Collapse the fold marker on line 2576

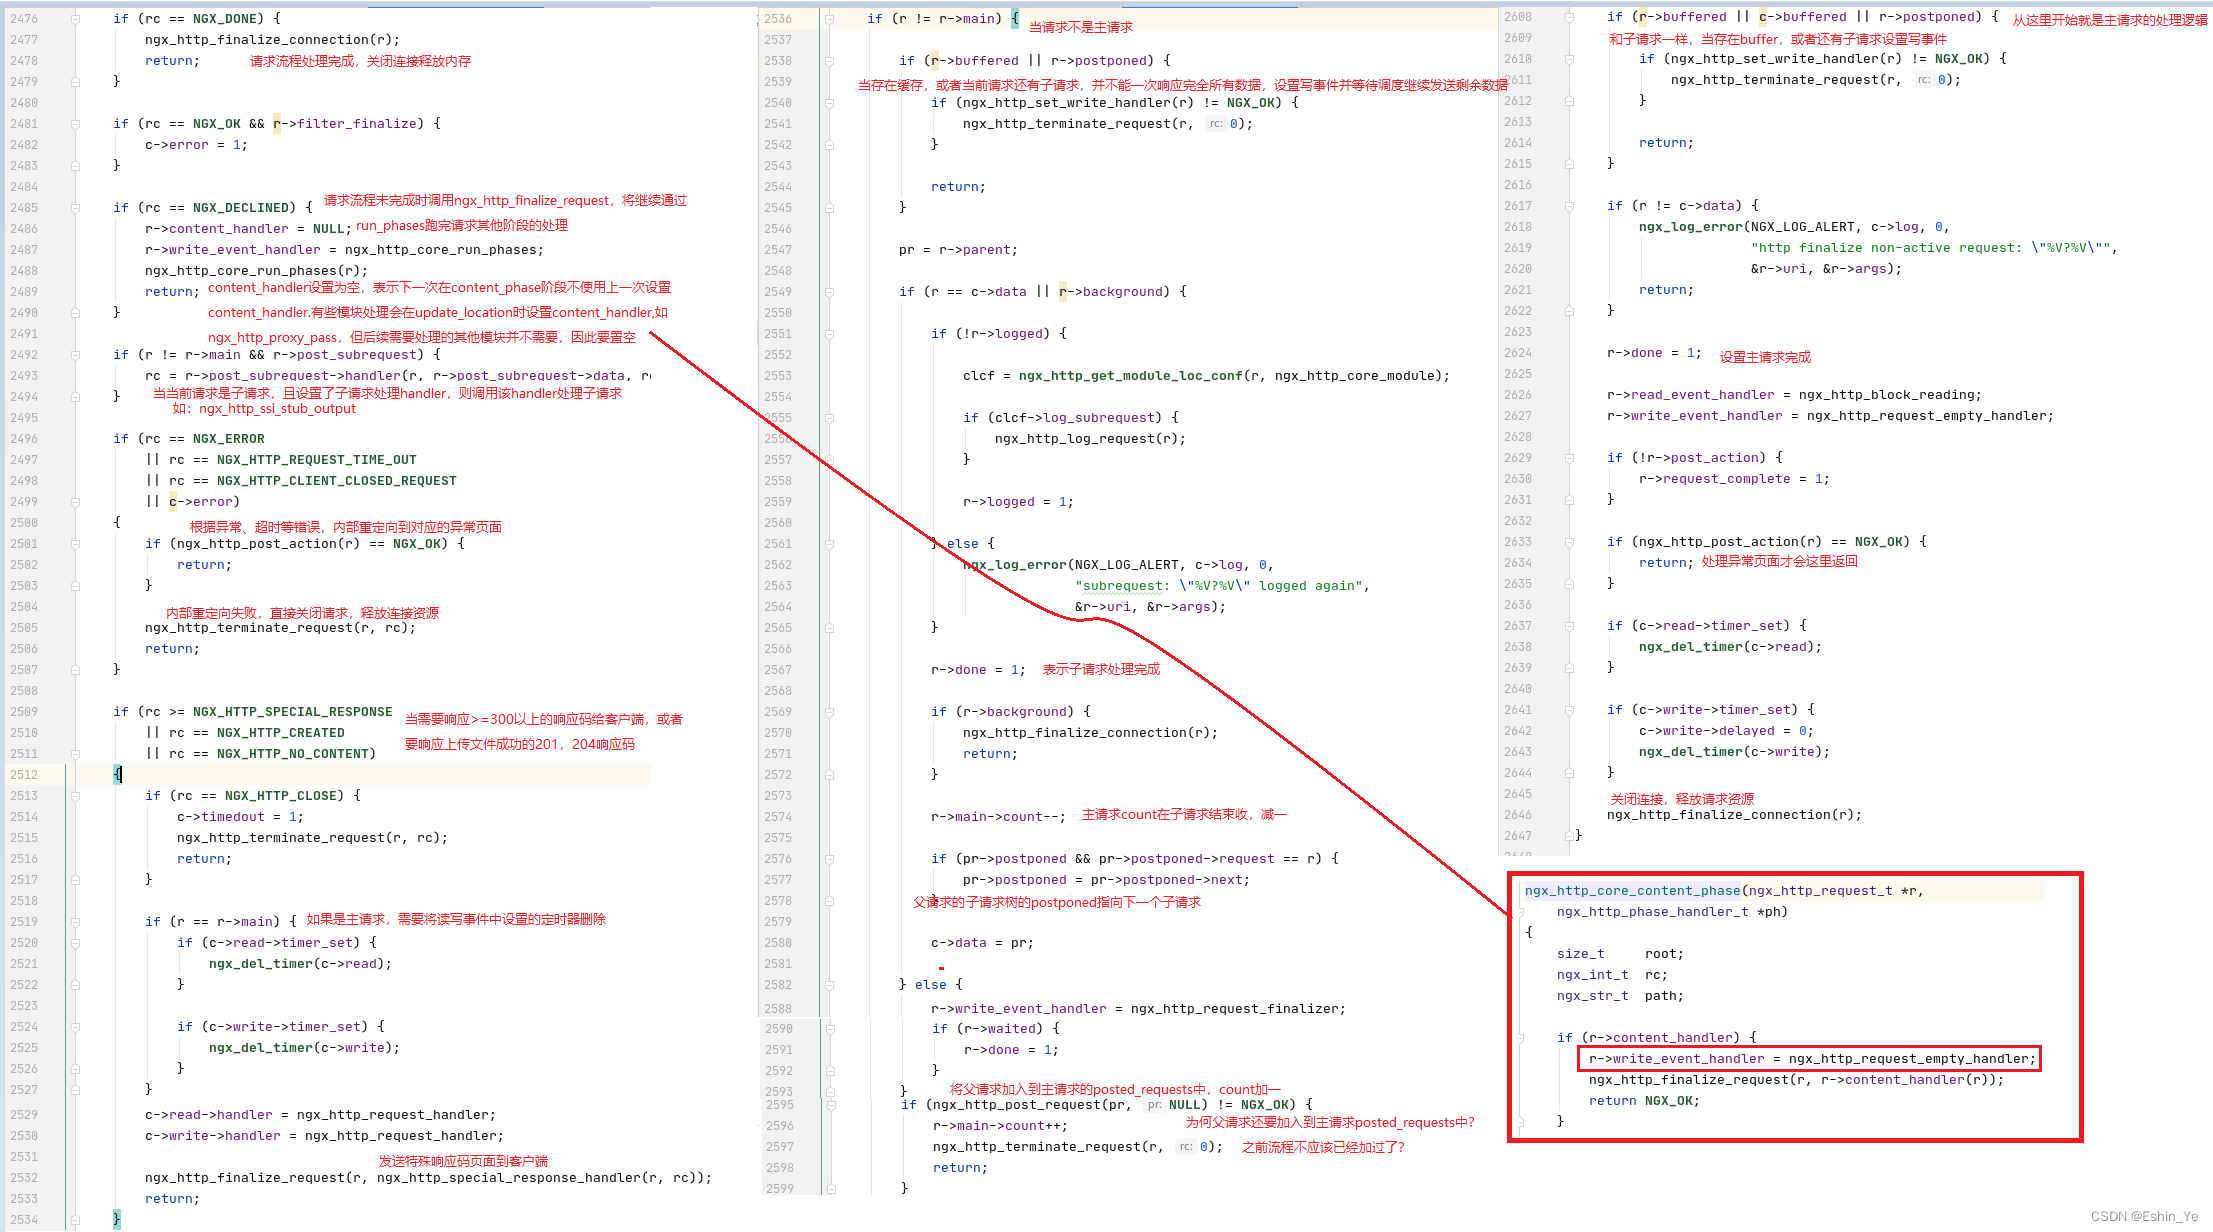829,859
